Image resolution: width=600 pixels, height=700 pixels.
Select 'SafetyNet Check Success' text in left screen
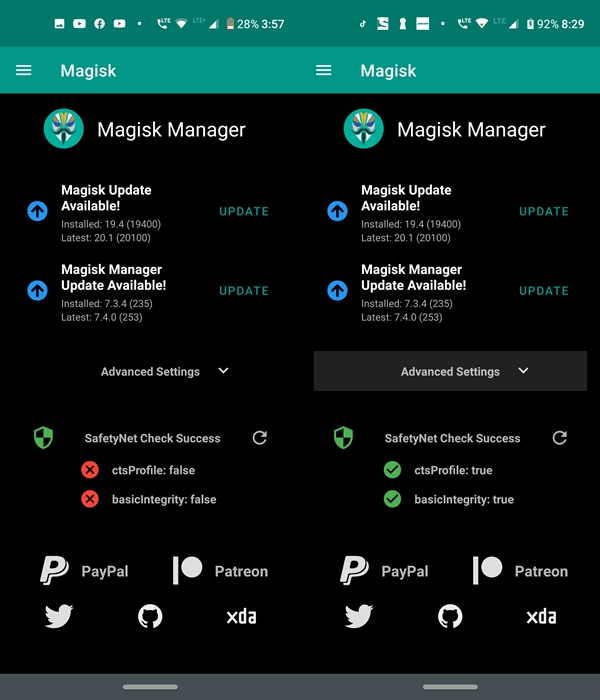pos(152,438)
